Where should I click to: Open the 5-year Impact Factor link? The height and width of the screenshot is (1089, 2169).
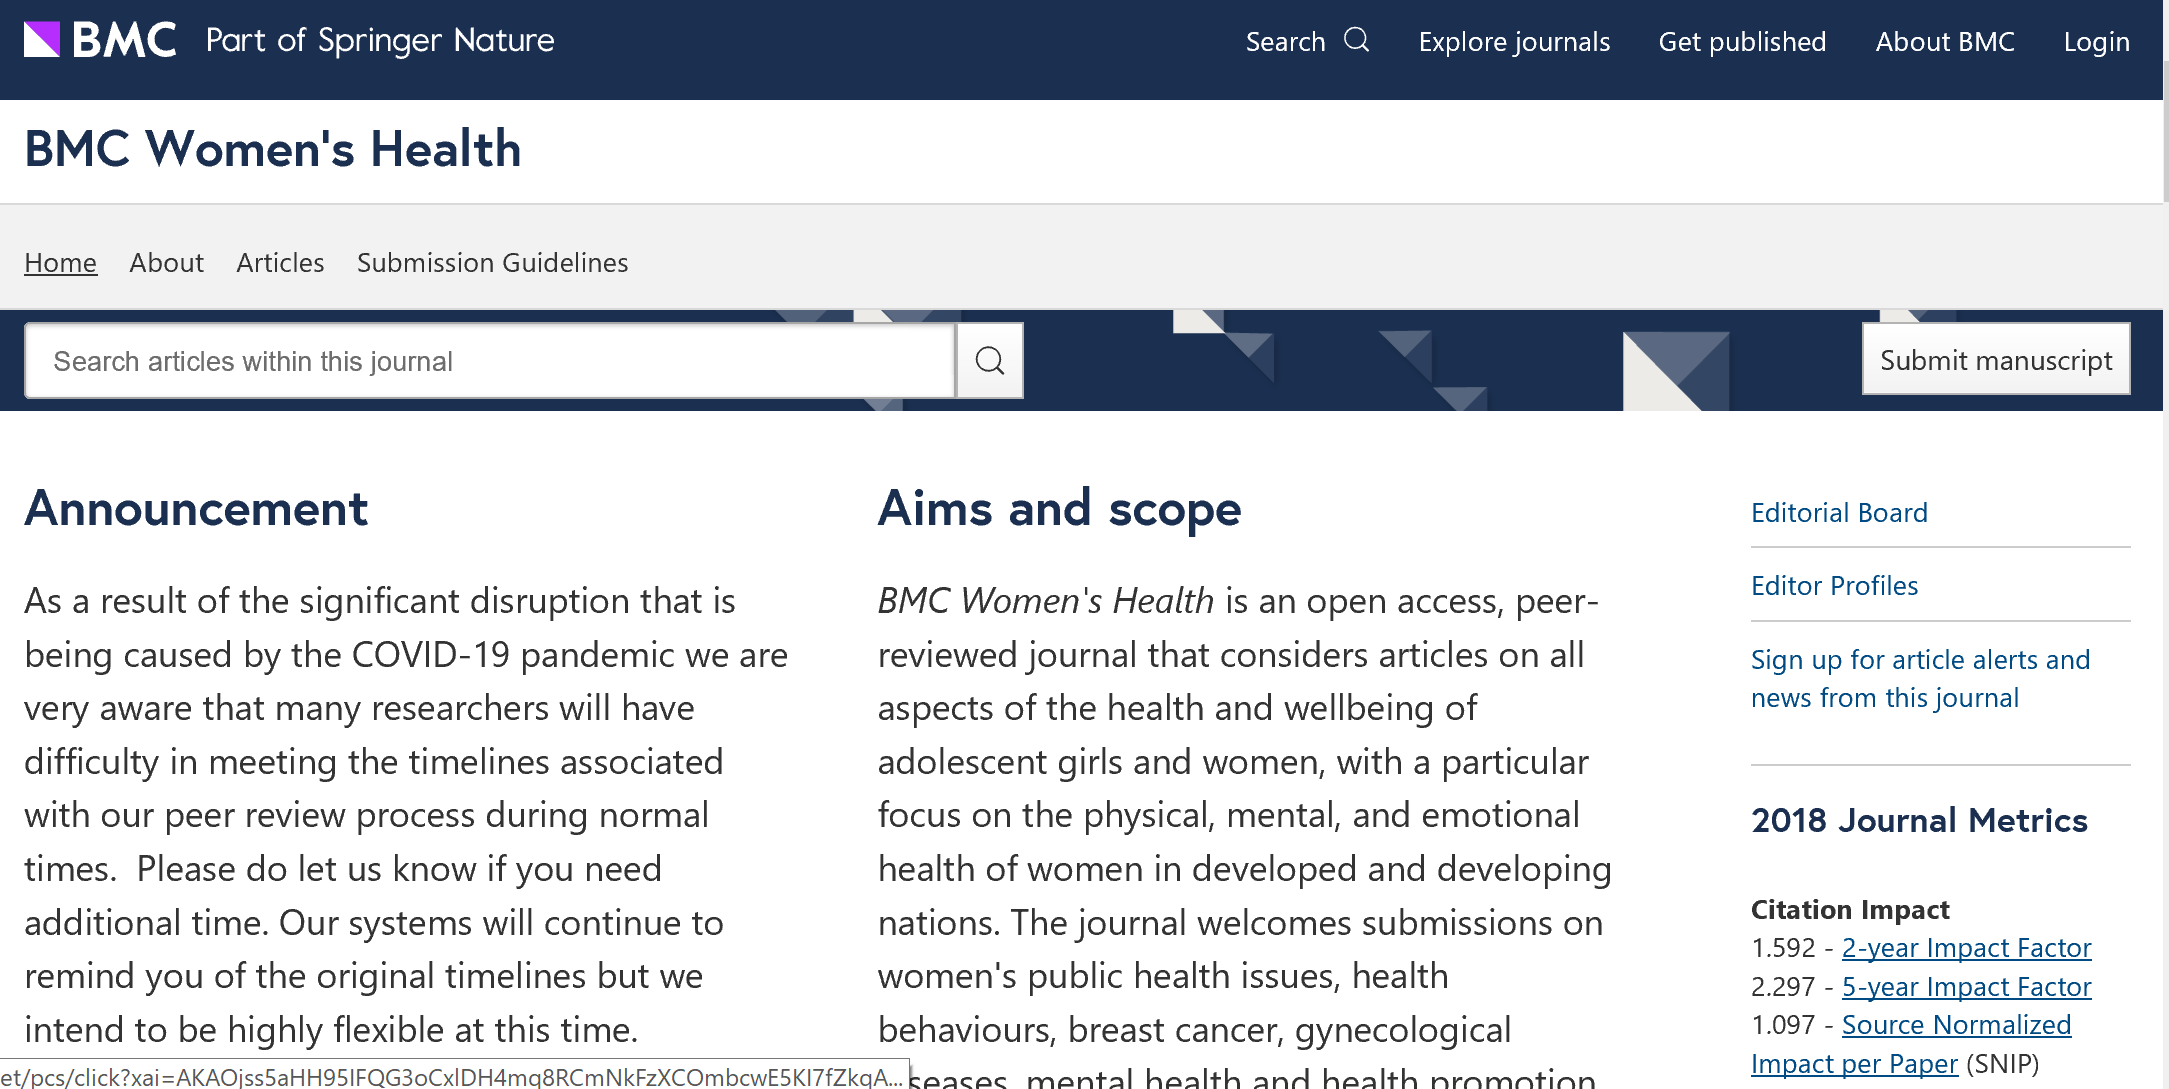1966,987
